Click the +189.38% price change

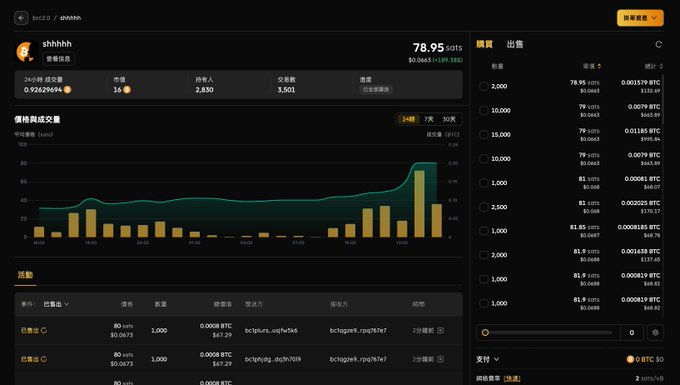448,60
